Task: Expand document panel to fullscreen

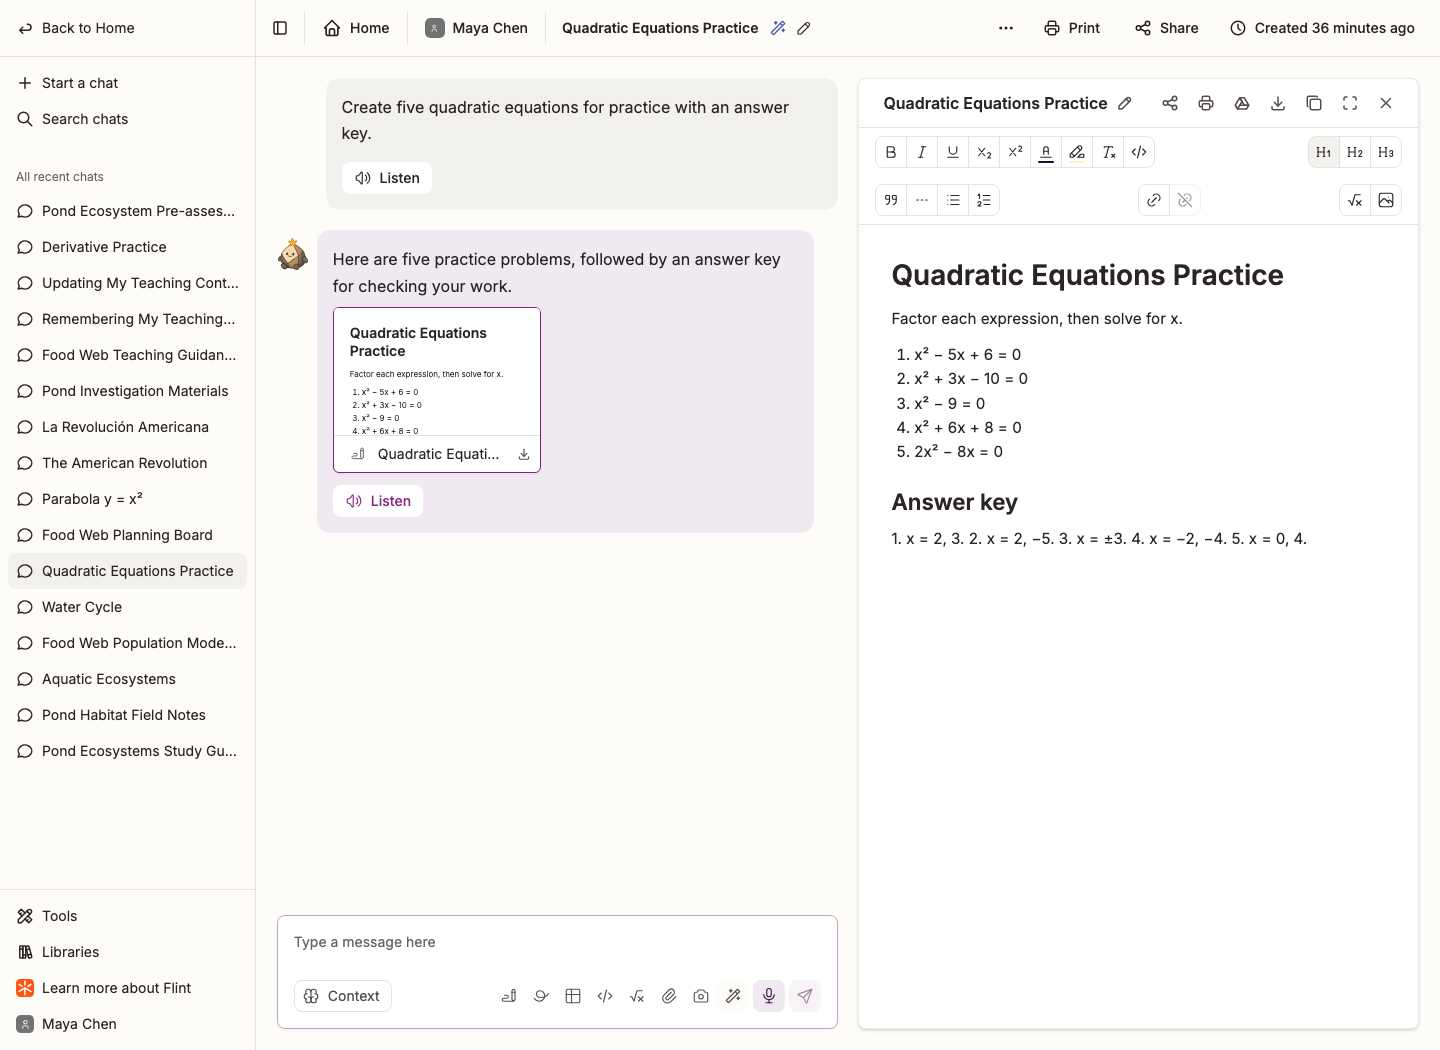Action: (1350, 103)
